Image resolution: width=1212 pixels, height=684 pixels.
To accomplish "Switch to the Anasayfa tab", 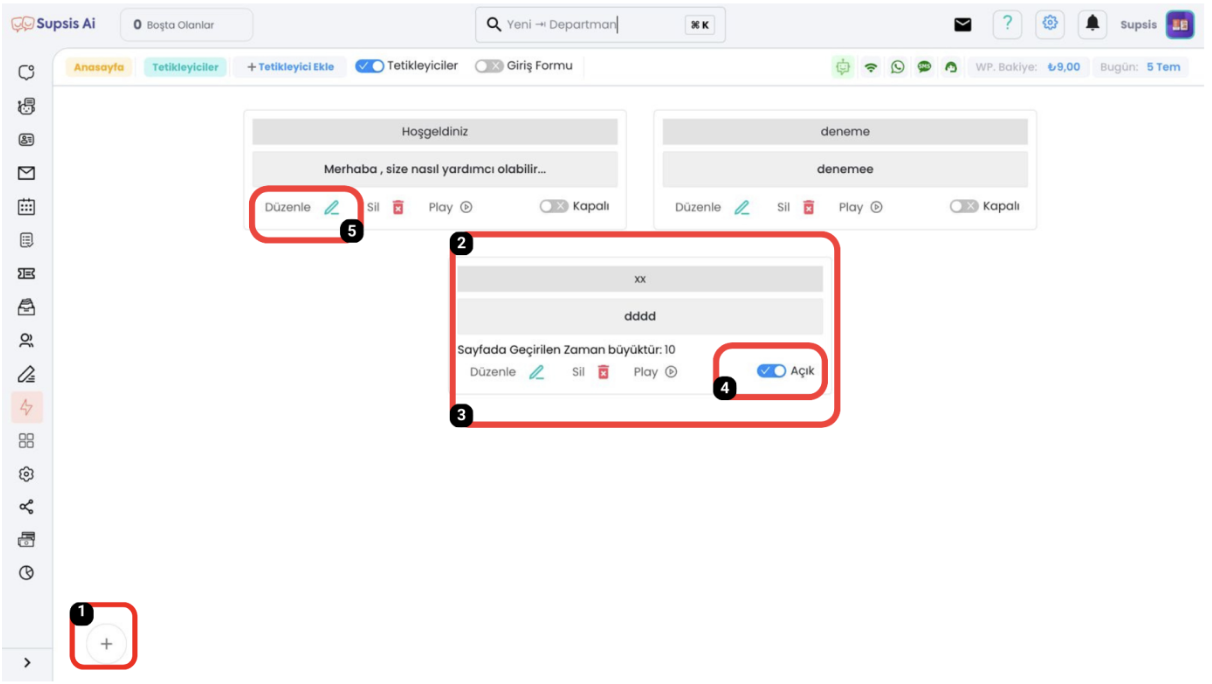I will pos(98,68).
